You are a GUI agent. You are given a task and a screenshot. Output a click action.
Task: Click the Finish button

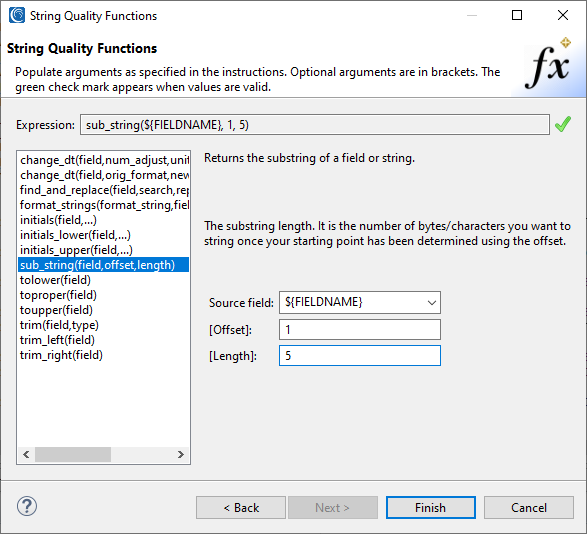coord(431,508)
